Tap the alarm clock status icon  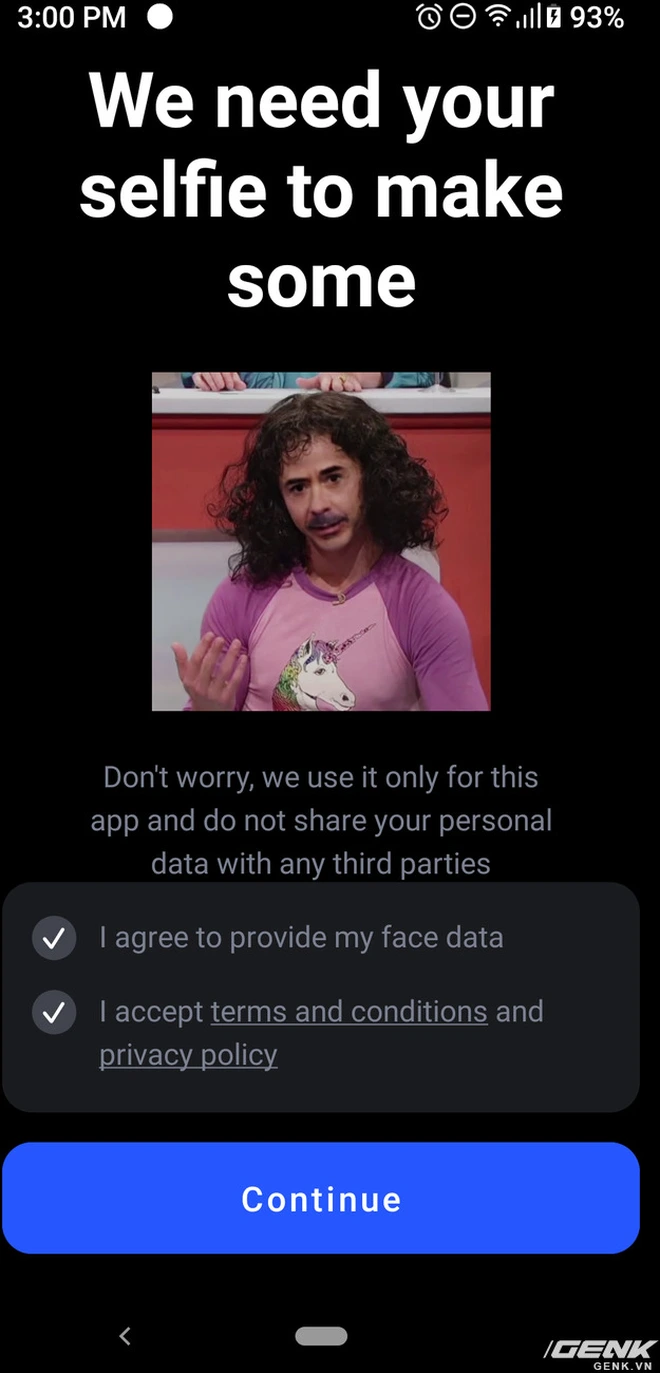(429, 17)
